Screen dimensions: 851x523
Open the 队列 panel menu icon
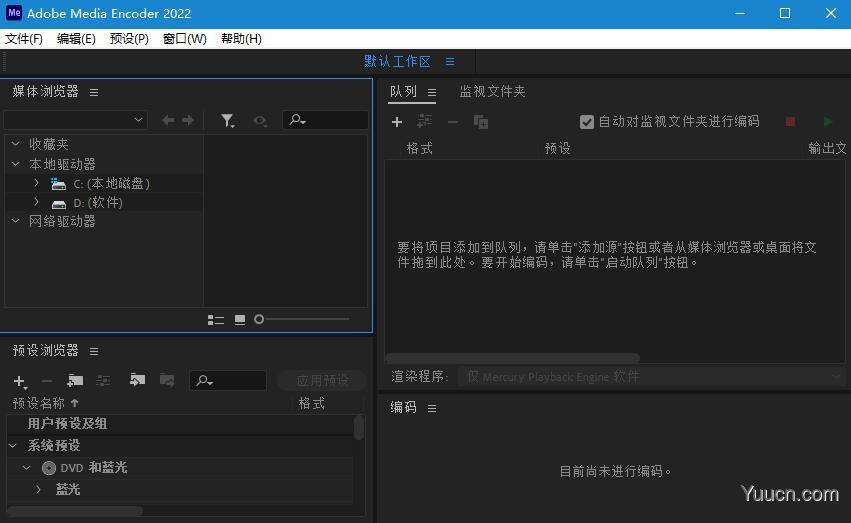click(x=432, y=93)
